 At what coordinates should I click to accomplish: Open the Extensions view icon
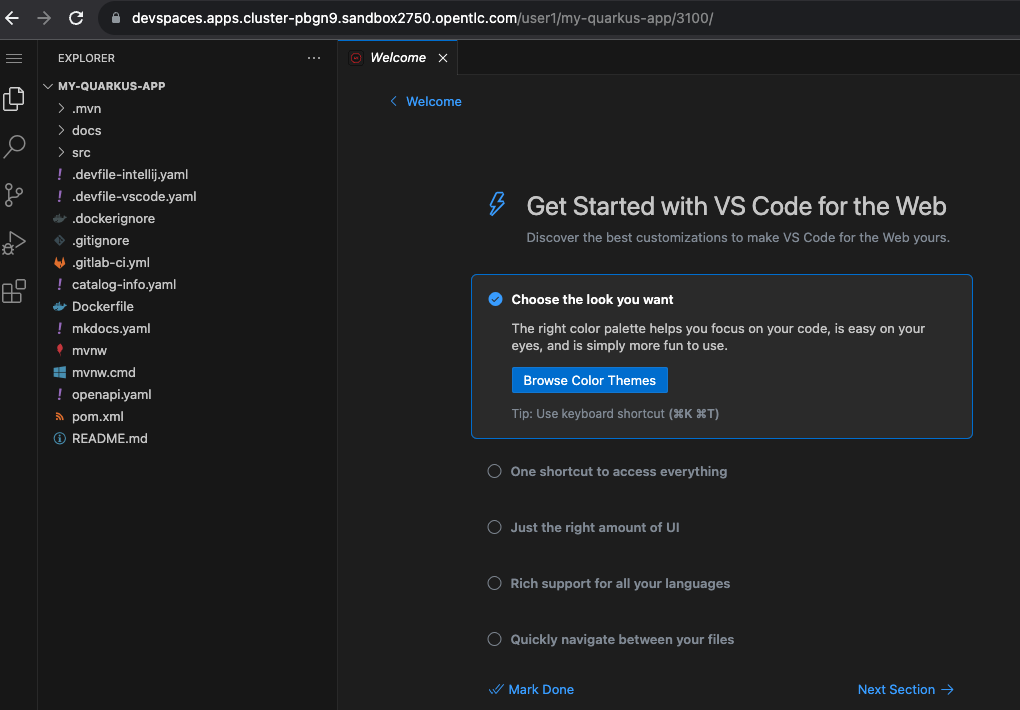(x=14, y=291)
